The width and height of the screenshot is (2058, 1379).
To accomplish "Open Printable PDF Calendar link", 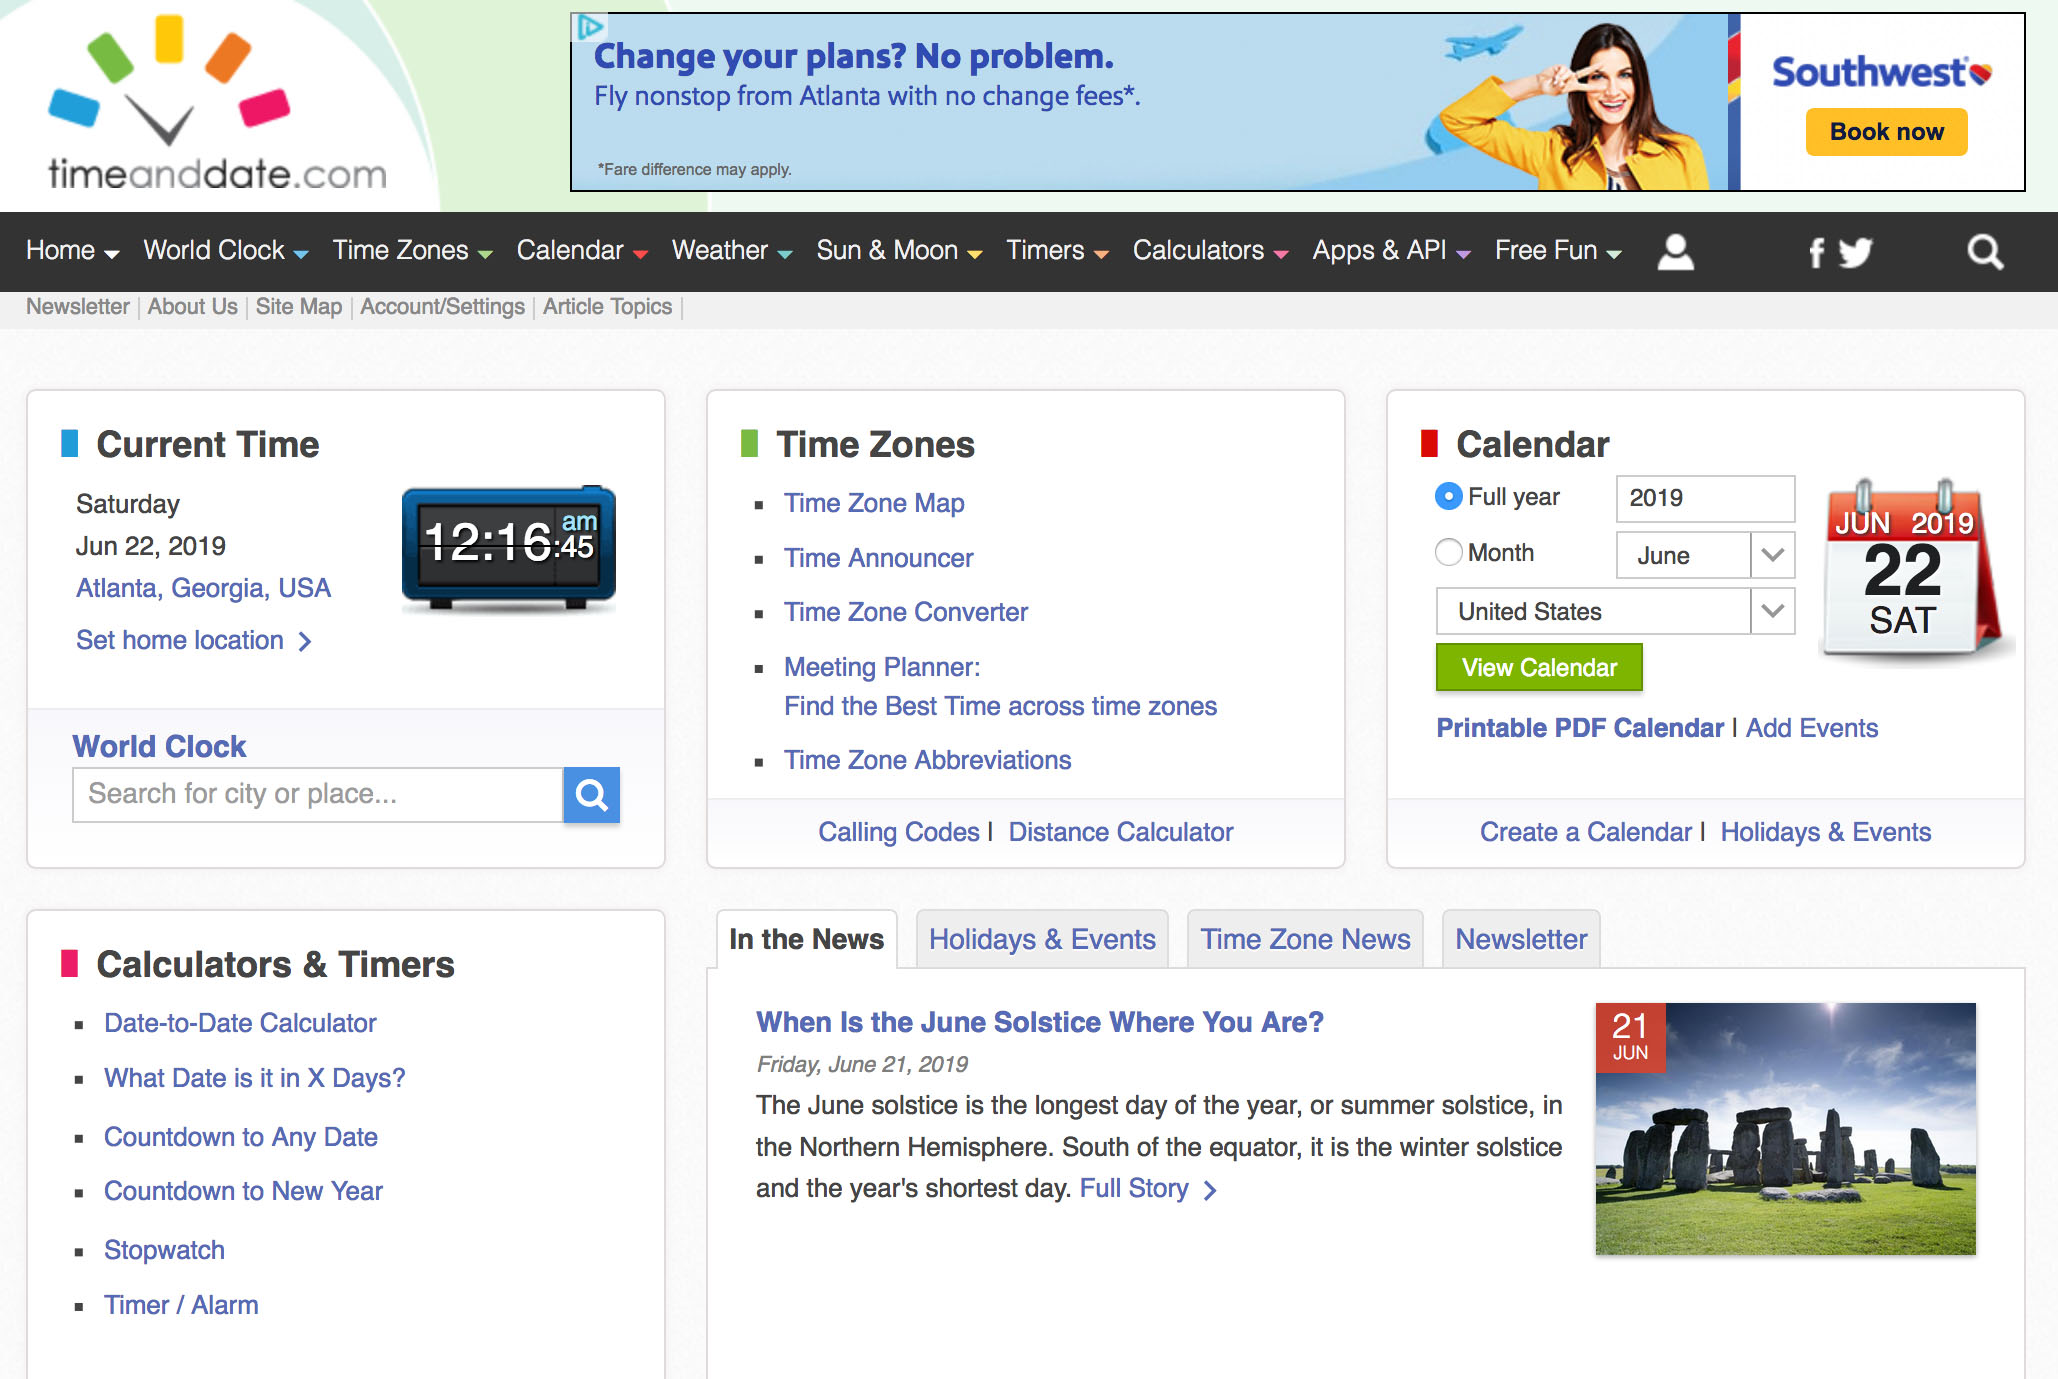I will coord(1580,728).
